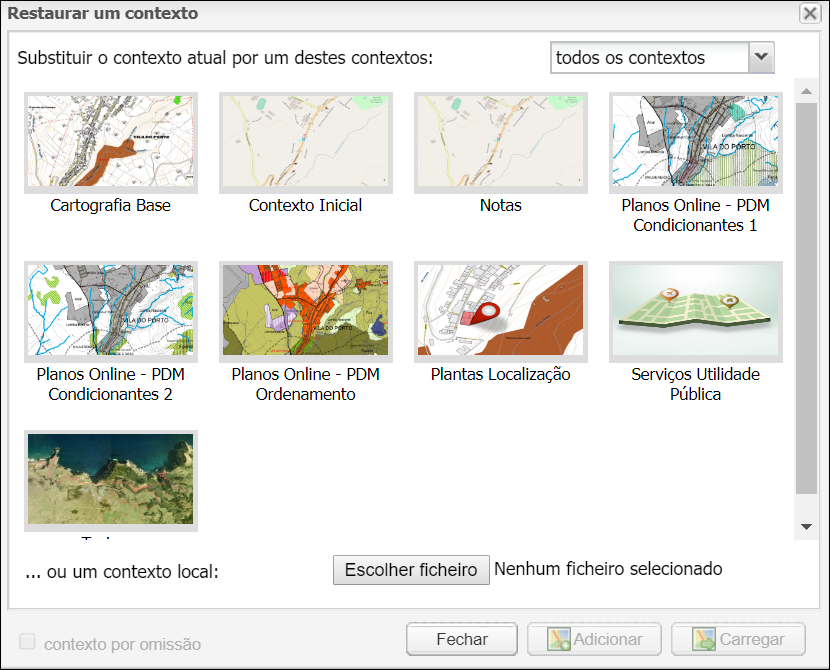The image size is (830, 670).
Task: Select the Contexto Inicial context
Action: tap(305, 142)
